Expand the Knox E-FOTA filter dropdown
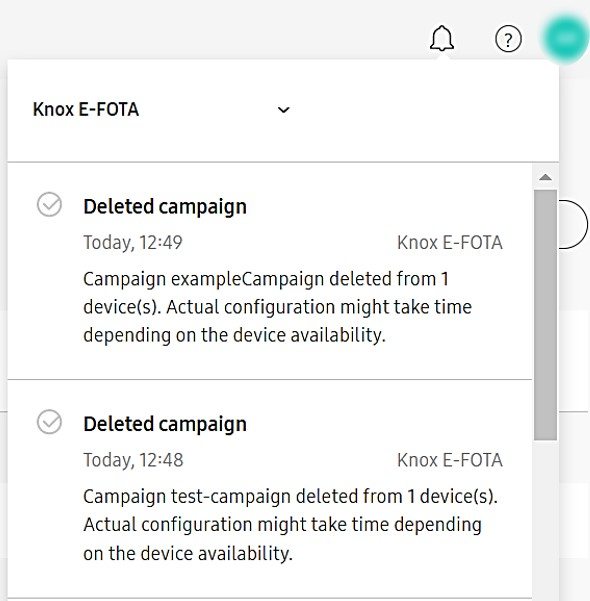 (x=161, y=110)
